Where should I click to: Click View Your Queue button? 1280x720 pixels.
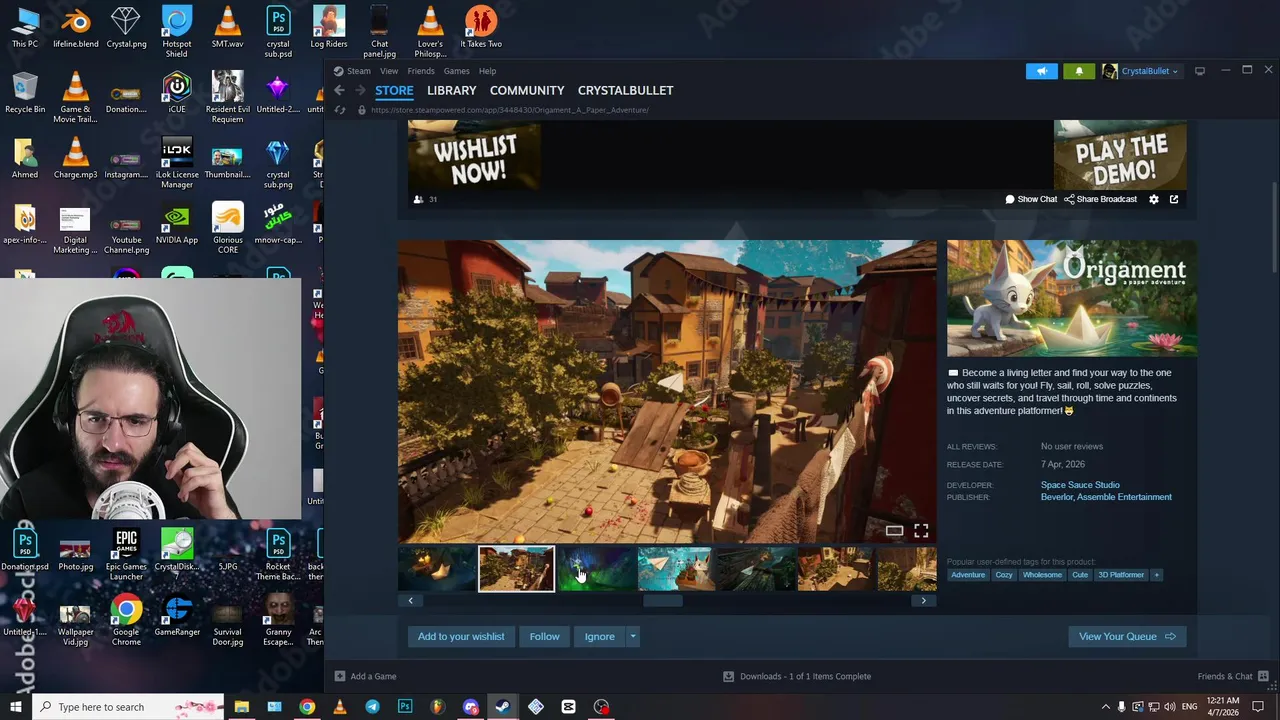(1126, 636)
